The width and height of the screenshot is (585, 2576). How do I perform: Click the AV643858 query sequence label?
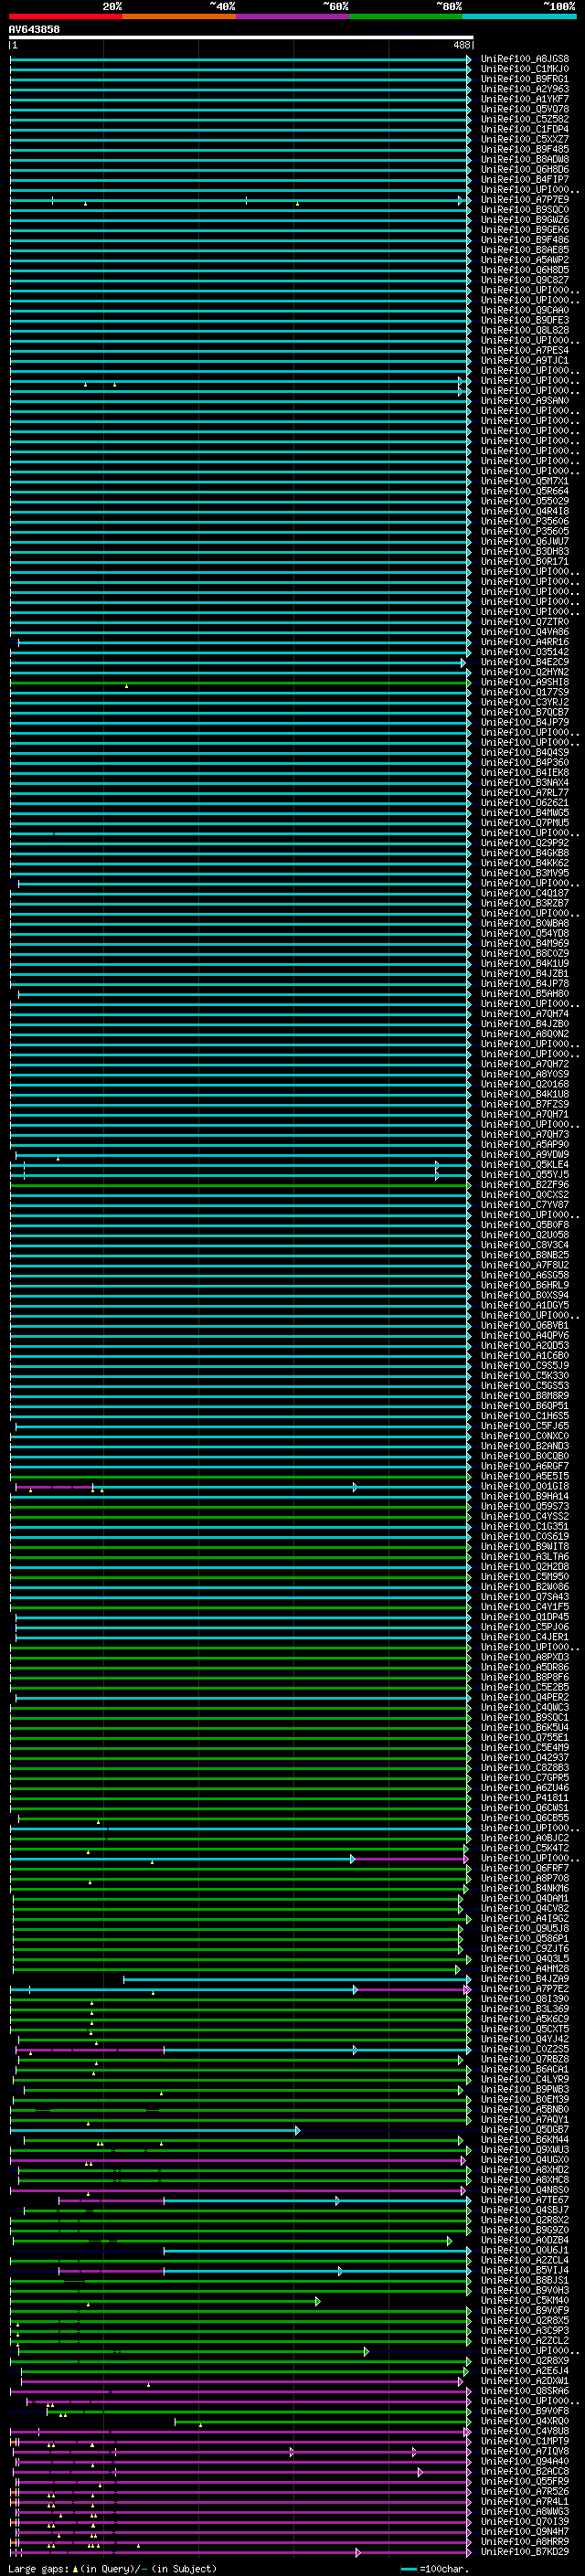[34, 30]
